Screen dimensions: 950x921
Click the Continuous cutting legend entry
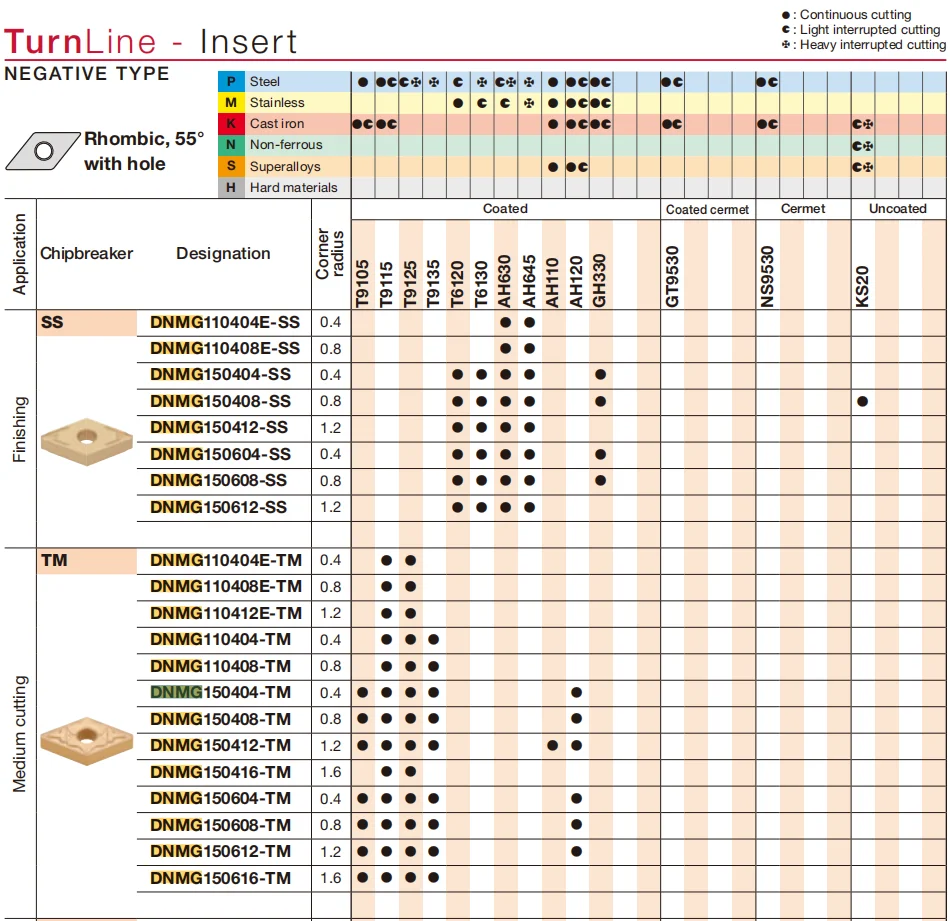tap(846, 15)
